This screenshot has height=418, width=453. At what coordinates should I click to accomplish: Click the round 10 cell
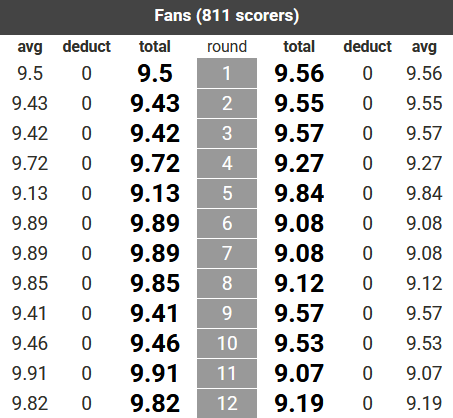click(x=227, y=343)
